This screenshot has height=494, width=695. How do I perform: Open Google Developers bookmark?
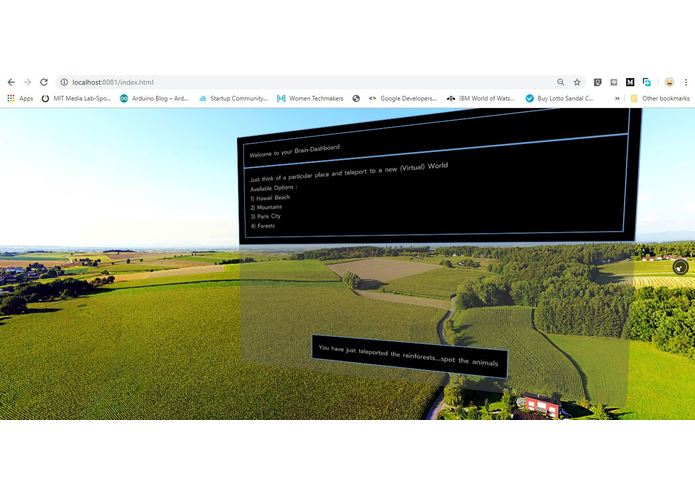(402, 98)
